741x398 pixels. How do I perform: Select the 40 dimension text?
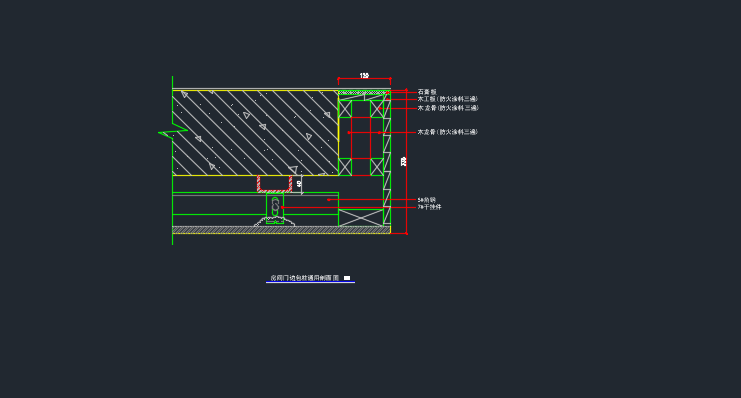point(299,184)
